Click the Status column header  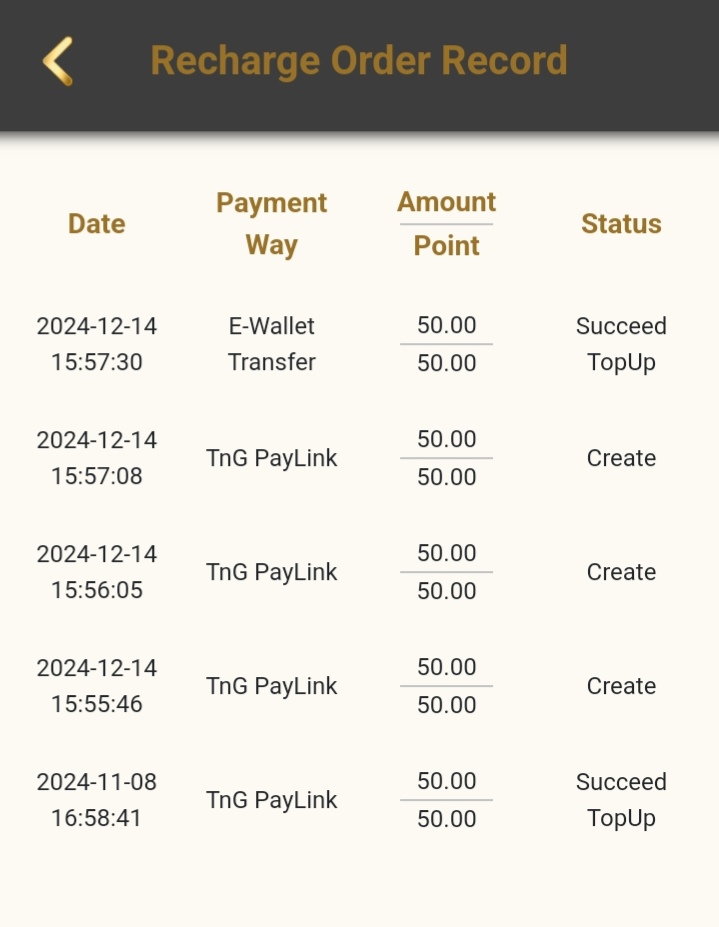621,224
